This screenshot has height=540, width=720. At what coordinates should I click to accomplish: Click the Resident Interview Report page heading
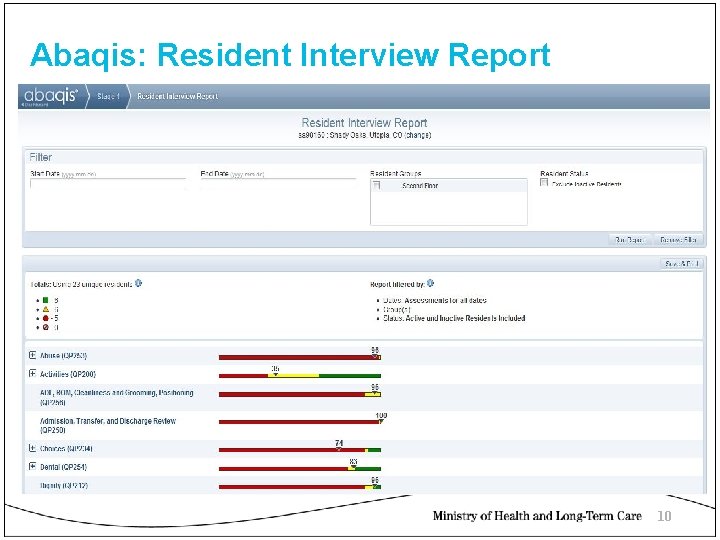tap(364, 123)
